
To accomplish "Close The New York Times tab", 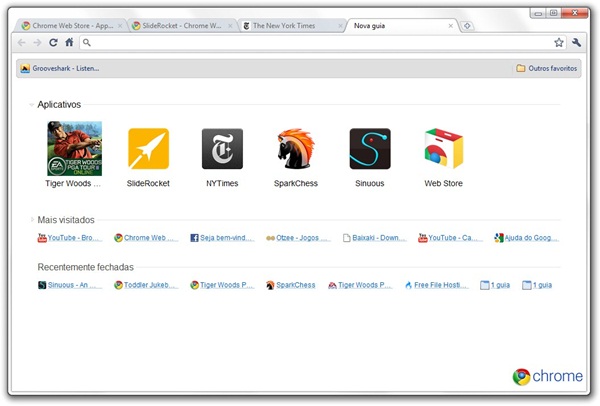I will pos(341,26).
